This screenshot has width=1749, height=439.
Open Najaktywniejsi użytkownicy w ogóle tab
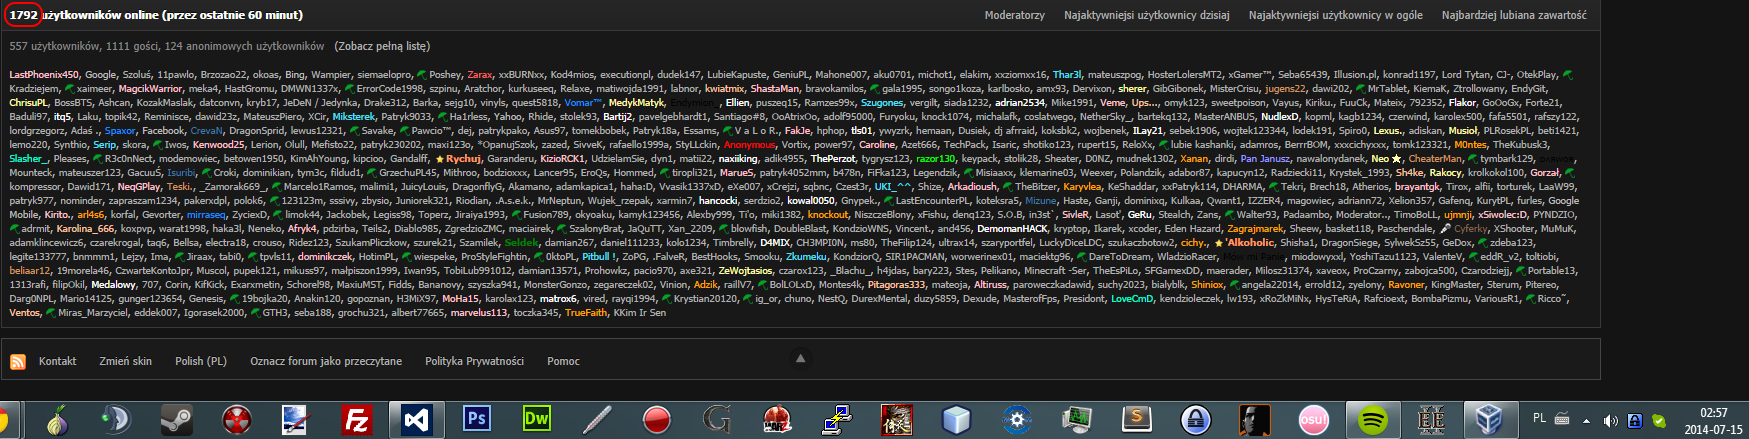coord(1336,15)
